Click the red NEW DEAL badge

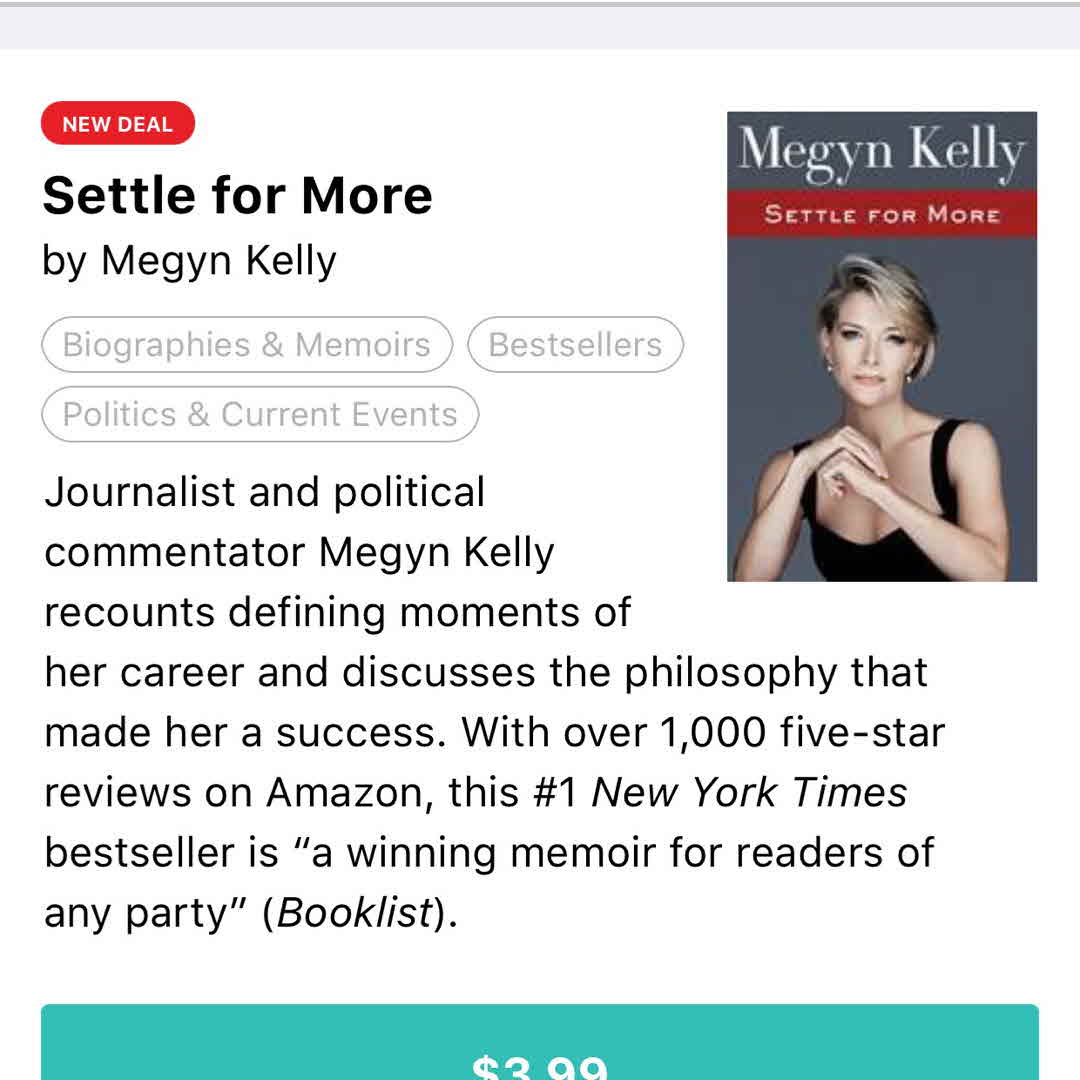(117, 124)
